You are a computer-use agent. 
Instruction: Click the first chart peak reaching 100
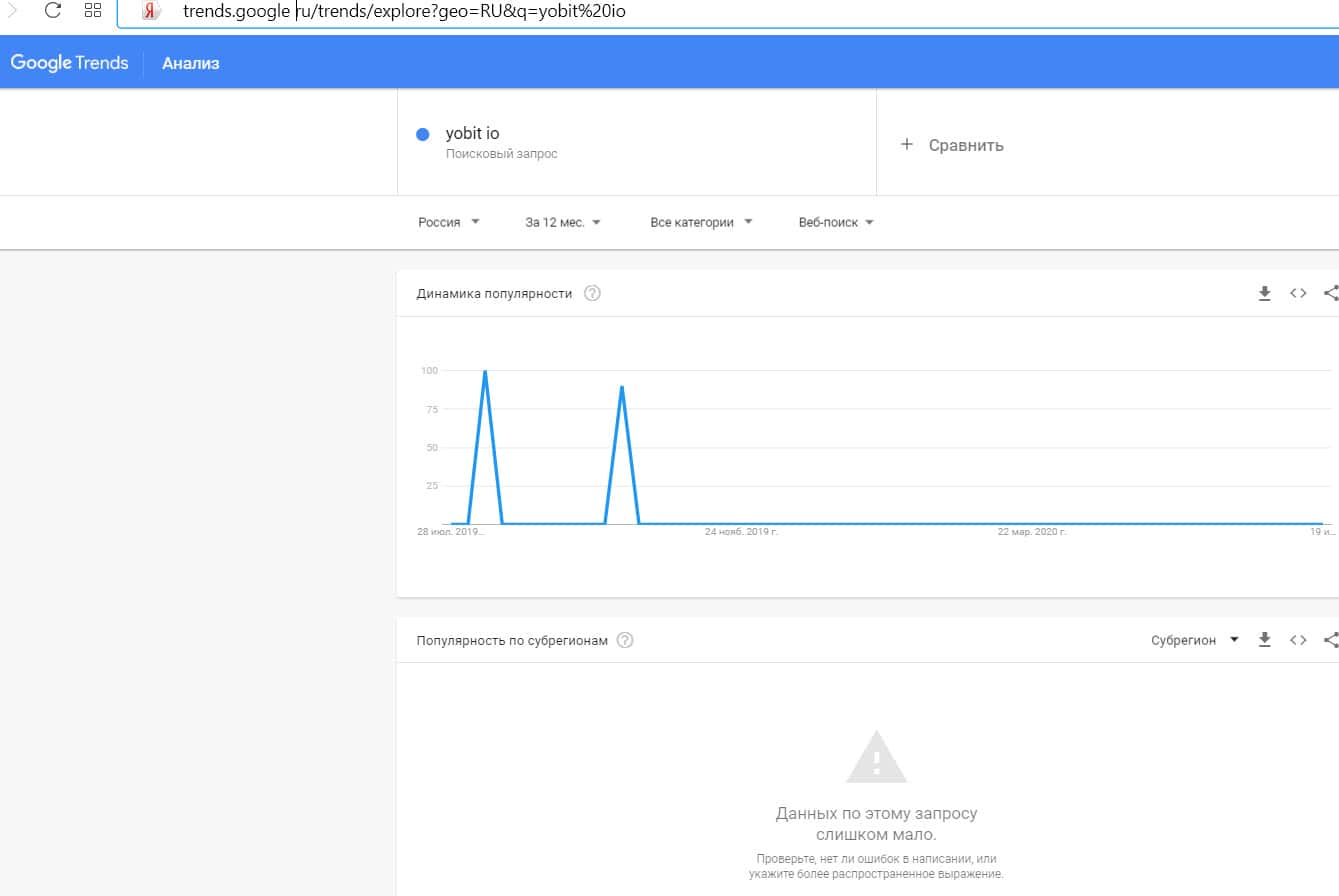(x=485, y=371)
